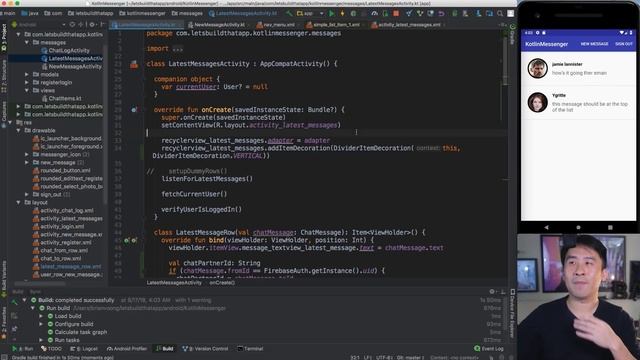Open Android Profiler tool window tab

click(x=127, y=349)
